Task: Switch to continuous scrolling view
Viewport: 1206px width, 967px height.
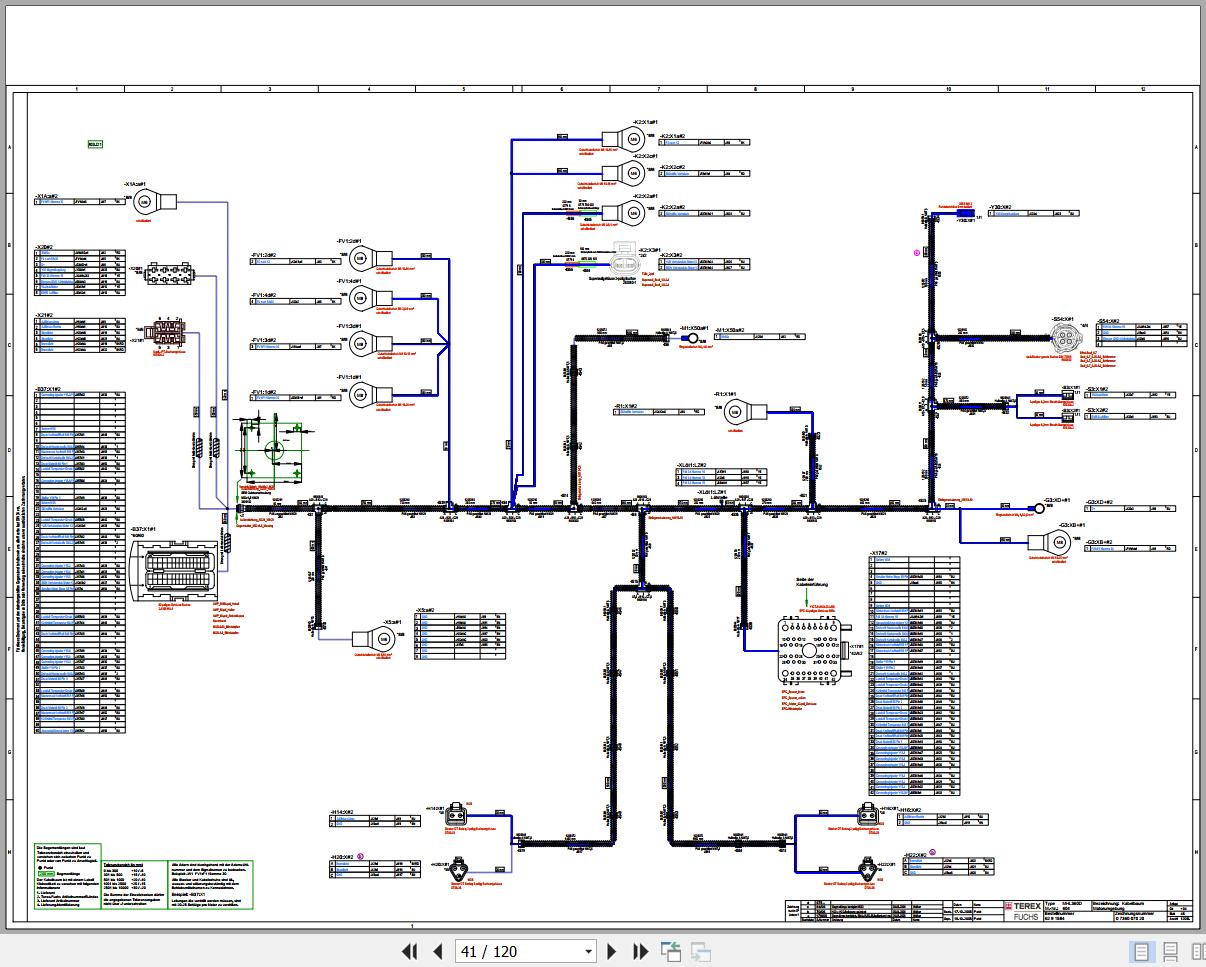Action: click(x=1170, y=951)
